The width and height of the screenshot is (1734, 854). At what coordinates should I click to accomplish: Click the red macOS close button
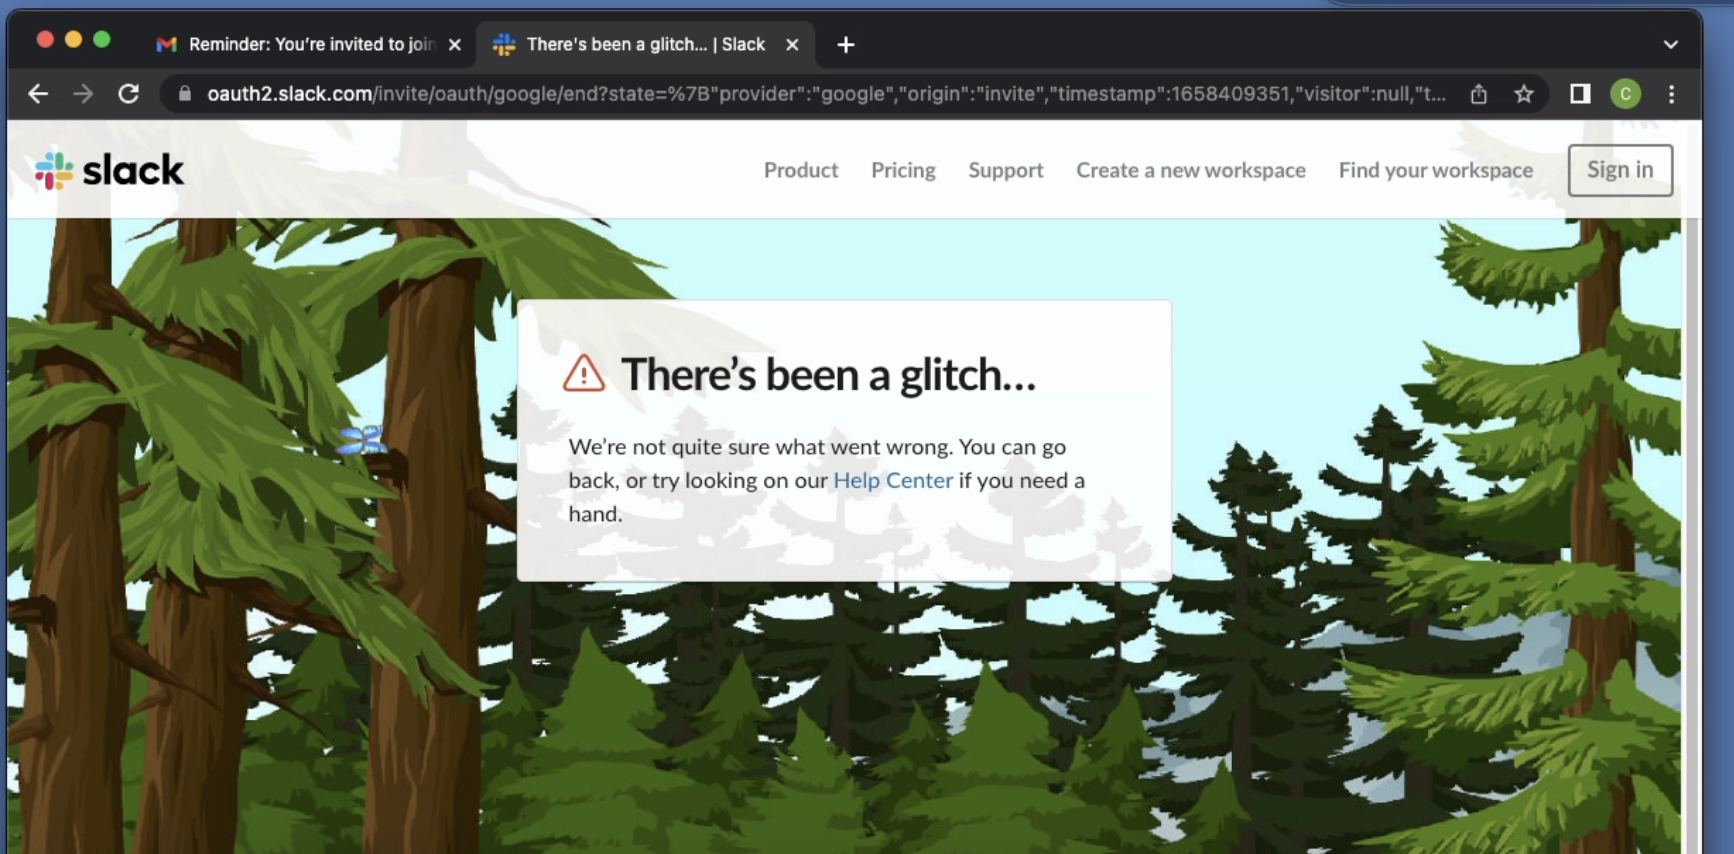click(x=45, y=39)
